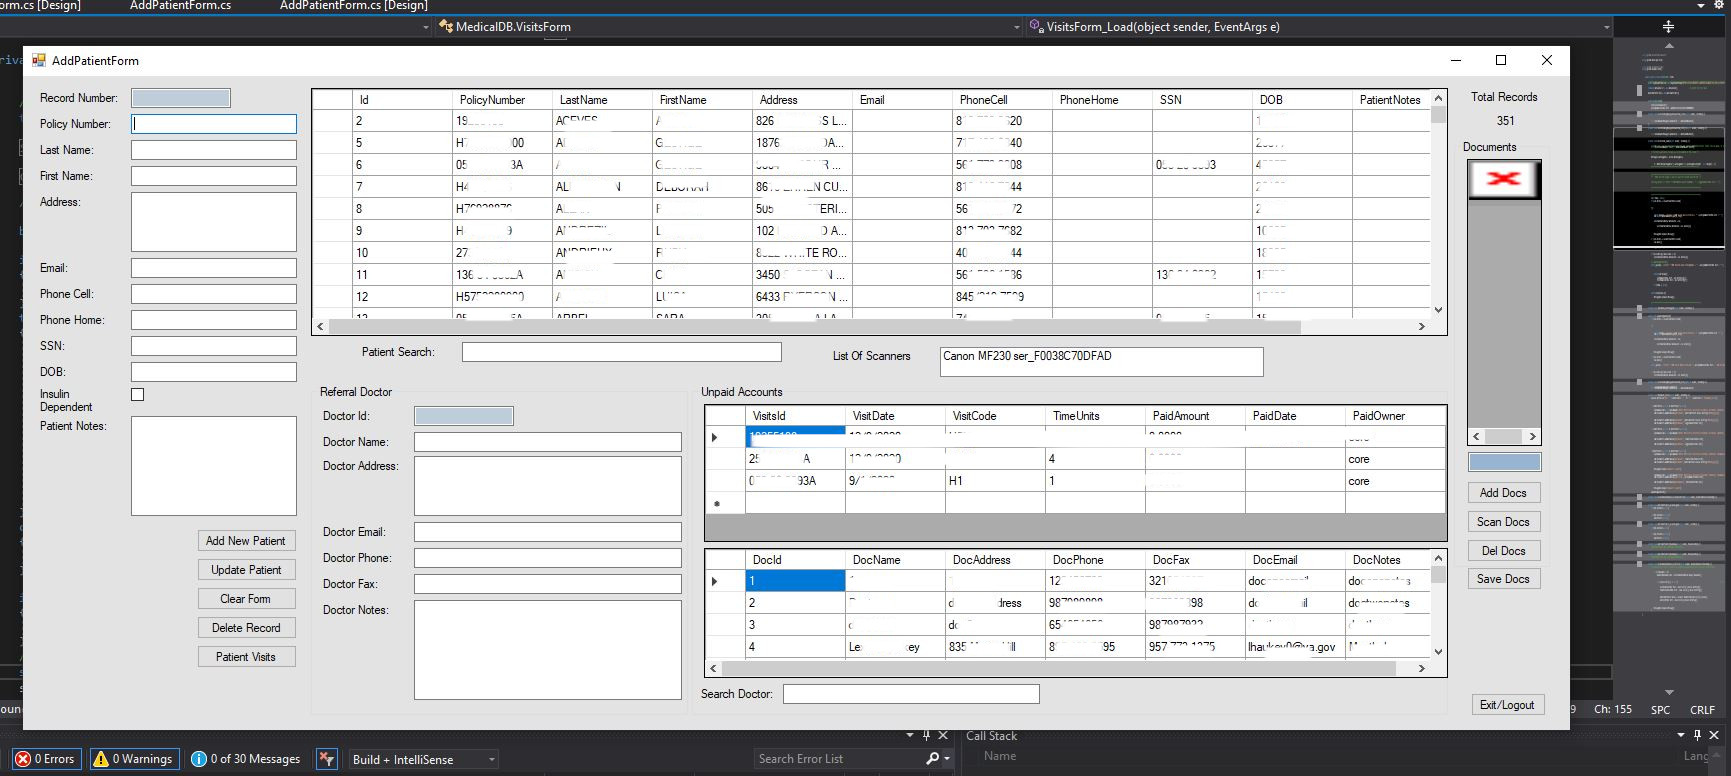Switch to the AddPatientForm.cs [Design] tab
Viewport: 1731px width, 776px height.
coord(354,6)
